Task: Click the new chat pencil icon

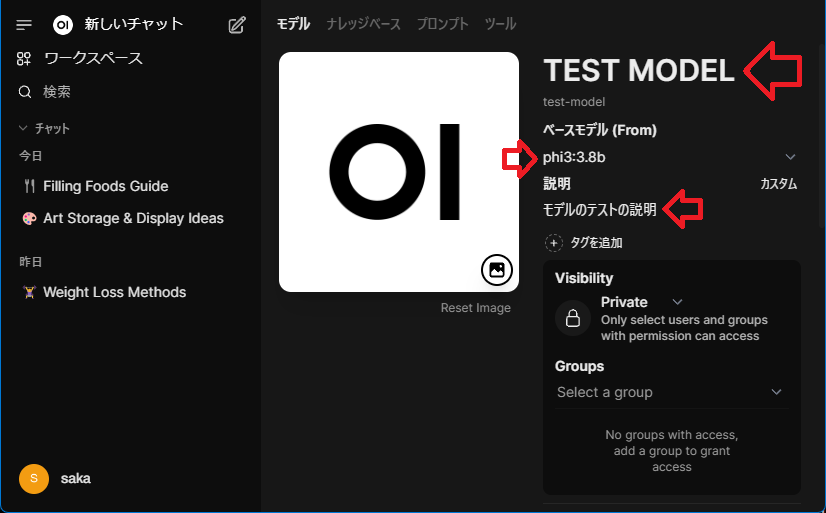Action: [x=237, y=25]
